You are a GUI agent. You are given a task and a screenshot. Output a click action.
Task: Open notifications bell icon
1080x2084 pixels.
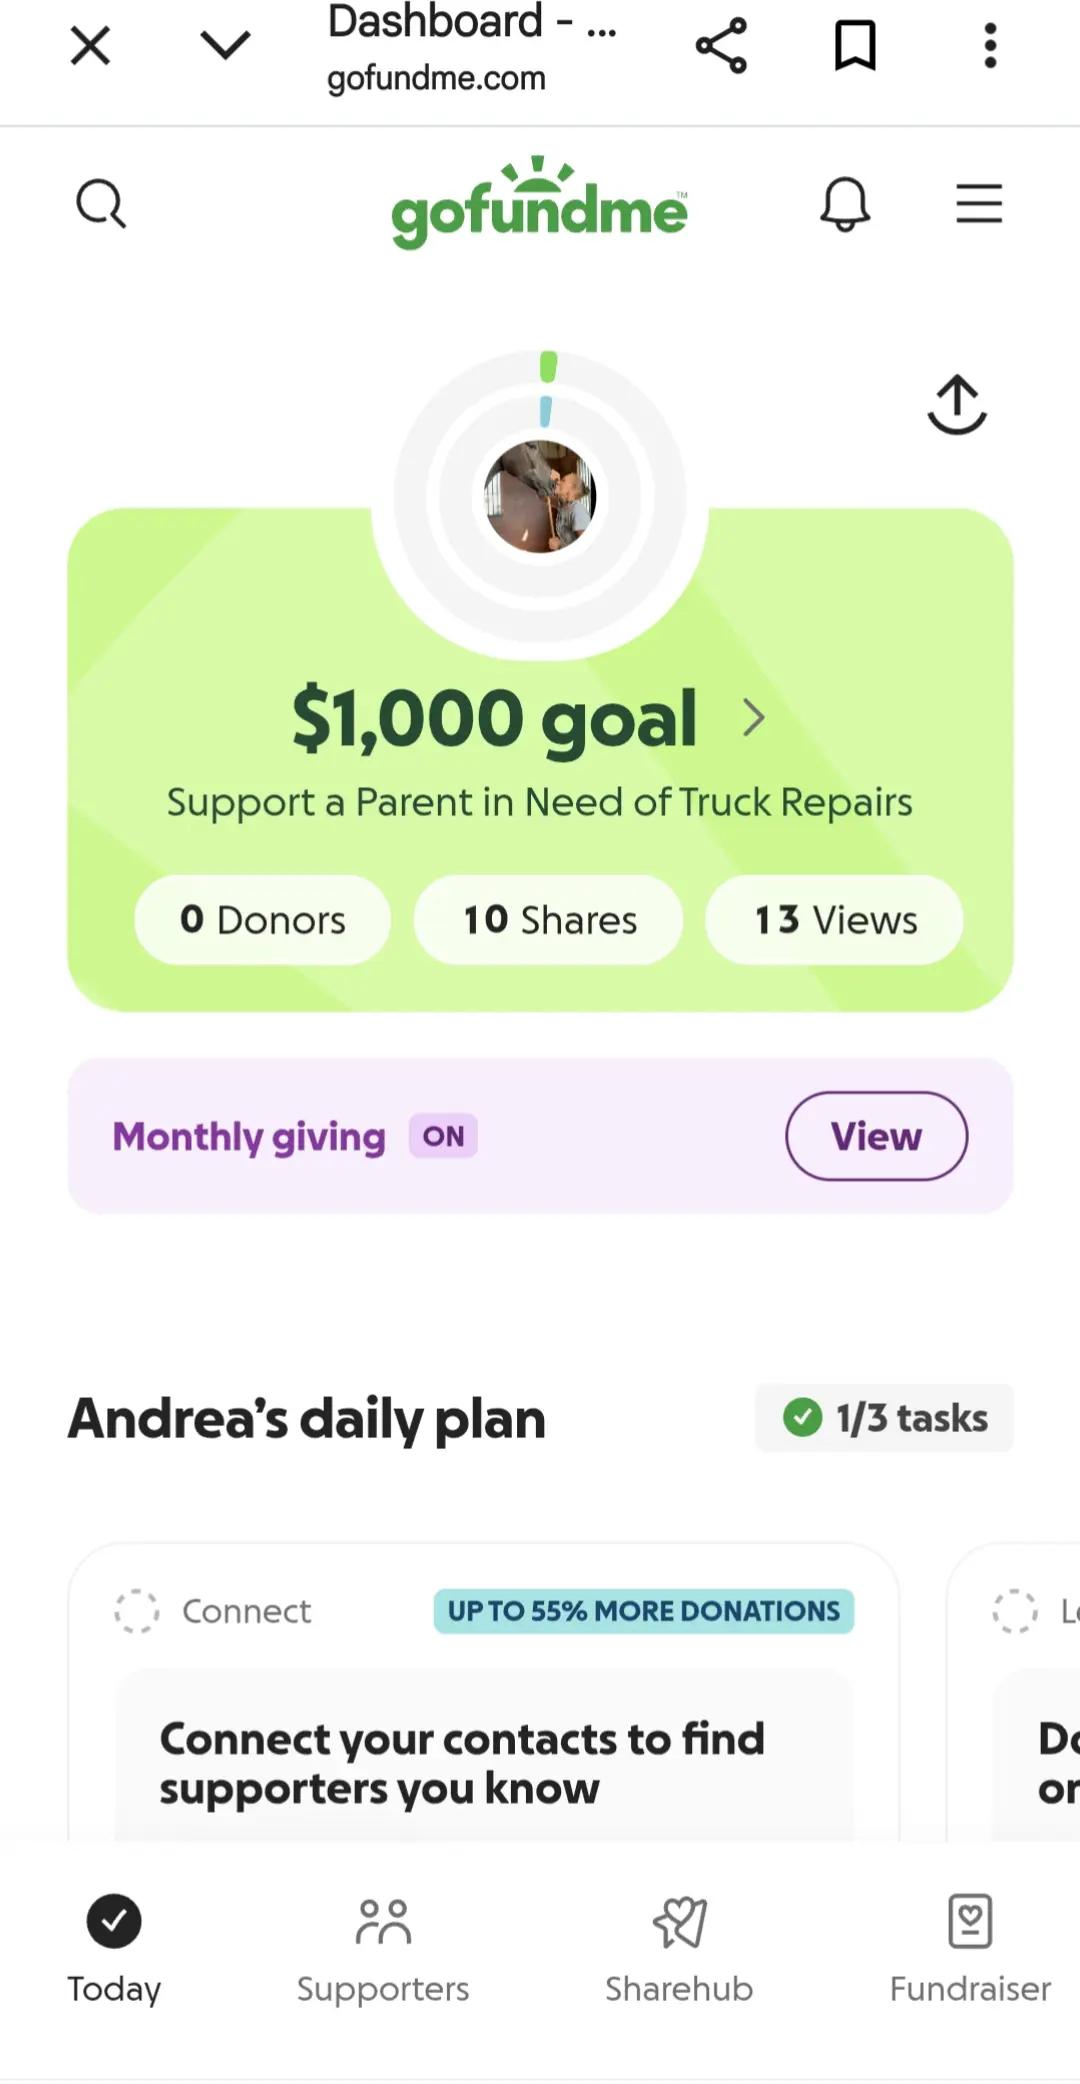845,204
